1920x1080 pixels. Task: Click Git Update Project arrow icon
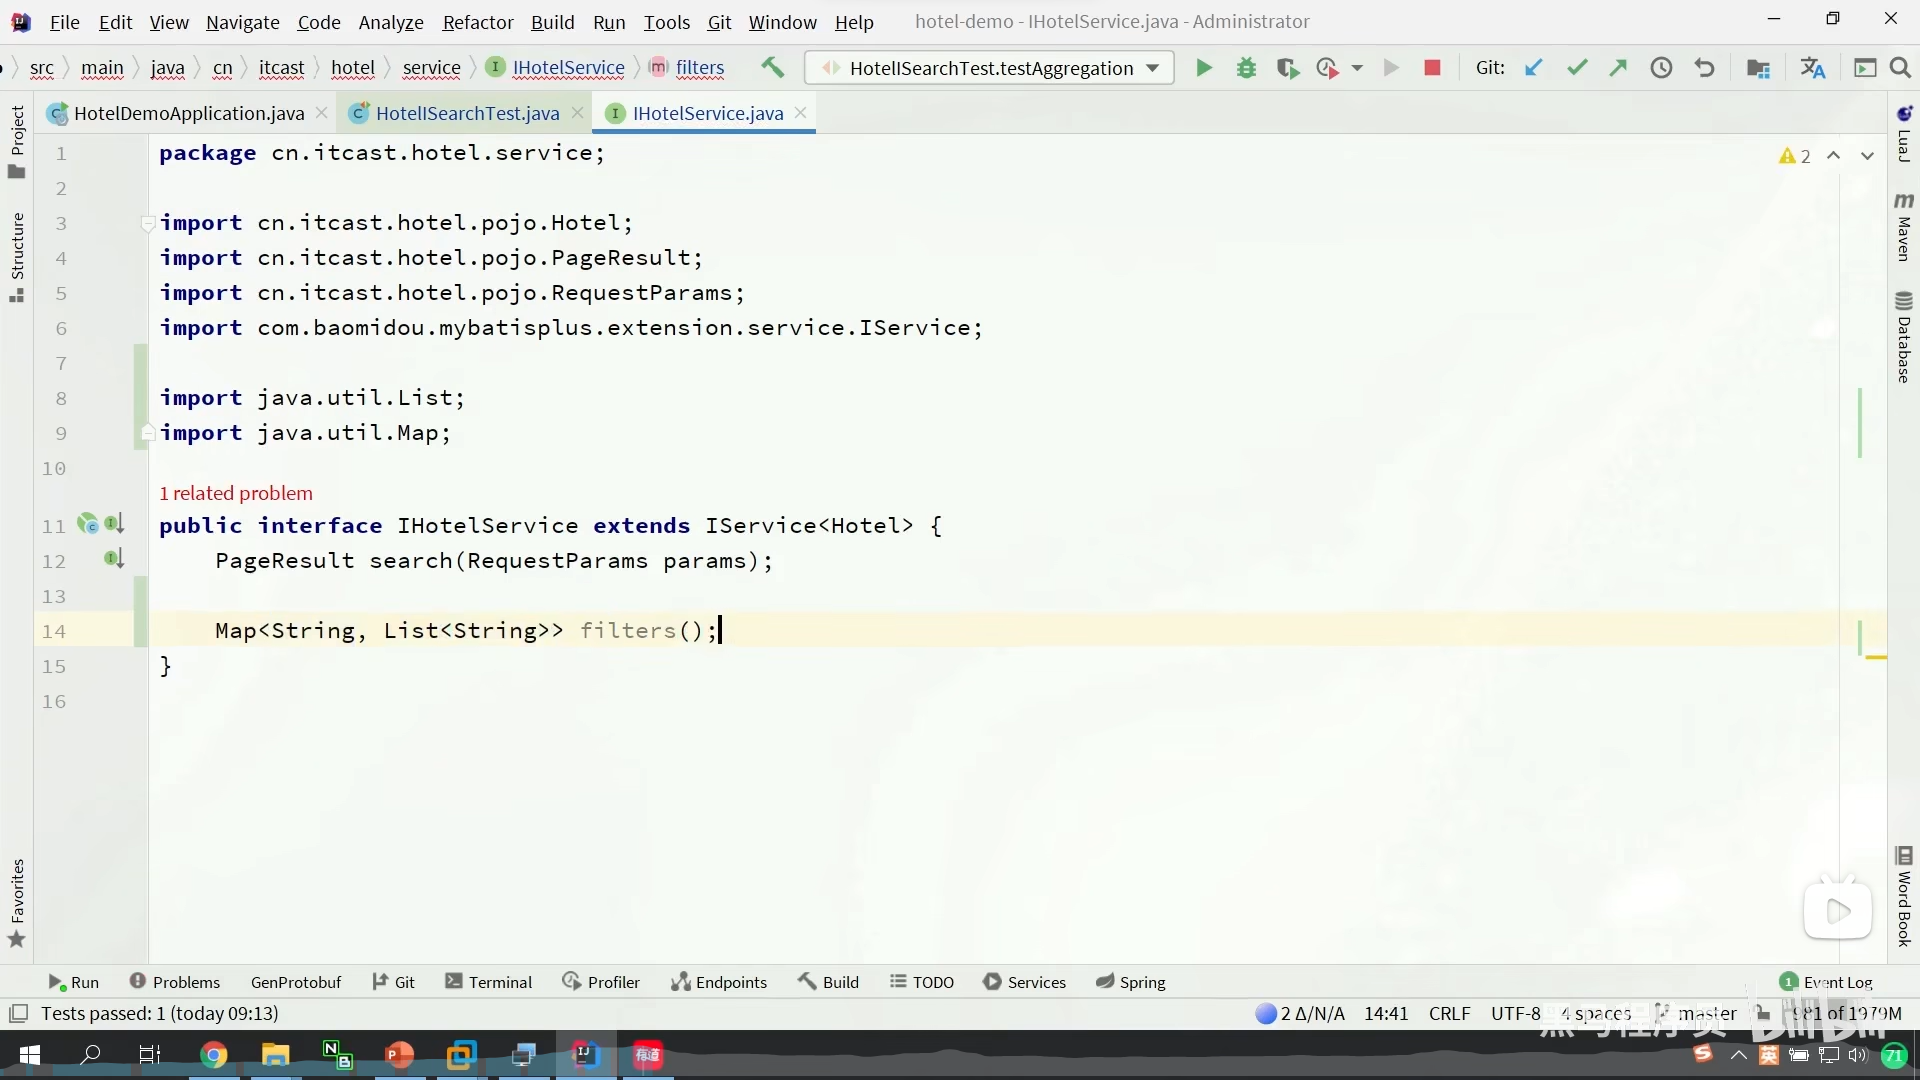(1533, 68)
